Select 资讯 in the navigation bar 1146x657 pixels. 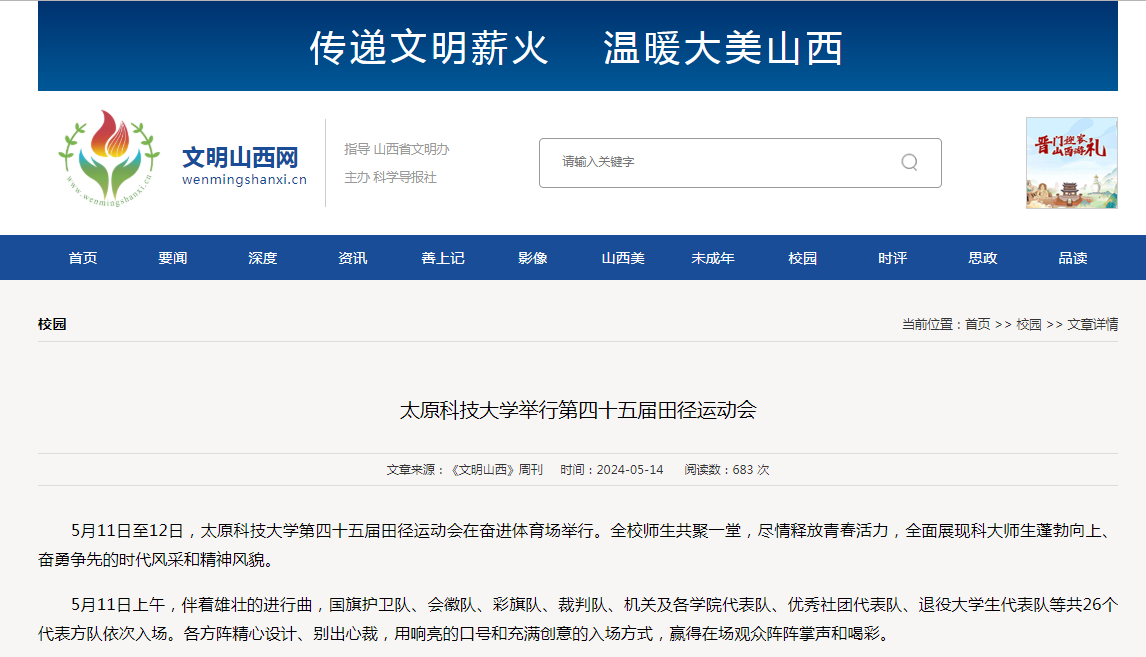353,258
